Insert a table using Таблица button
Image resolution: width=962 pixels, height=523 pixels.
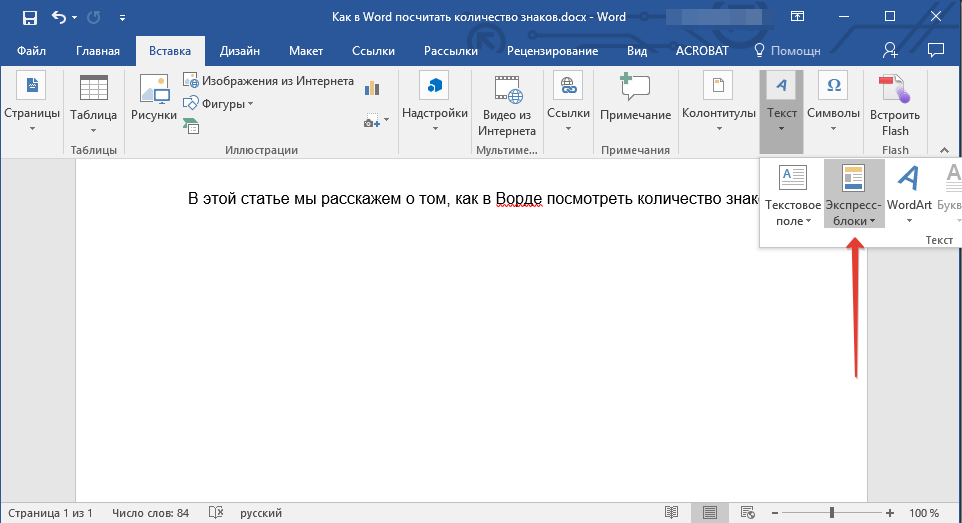93,100
